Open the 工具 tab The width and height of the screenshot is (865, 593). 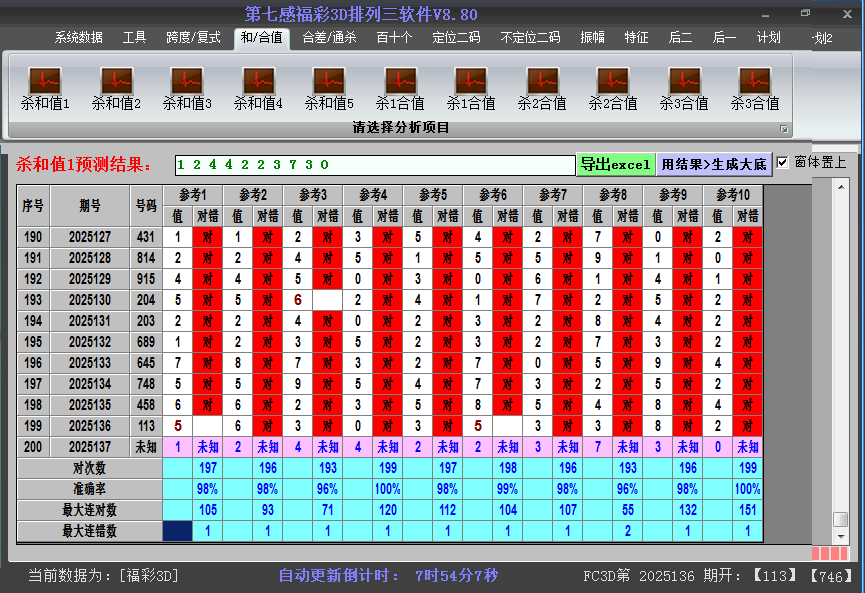pyautogui.click(x=134, y=38)
